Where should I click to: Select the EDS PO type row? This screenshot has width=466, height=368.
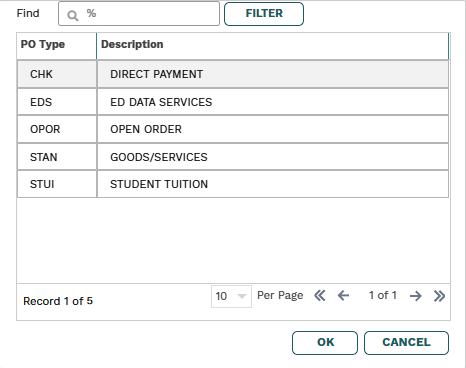point(233,102)
